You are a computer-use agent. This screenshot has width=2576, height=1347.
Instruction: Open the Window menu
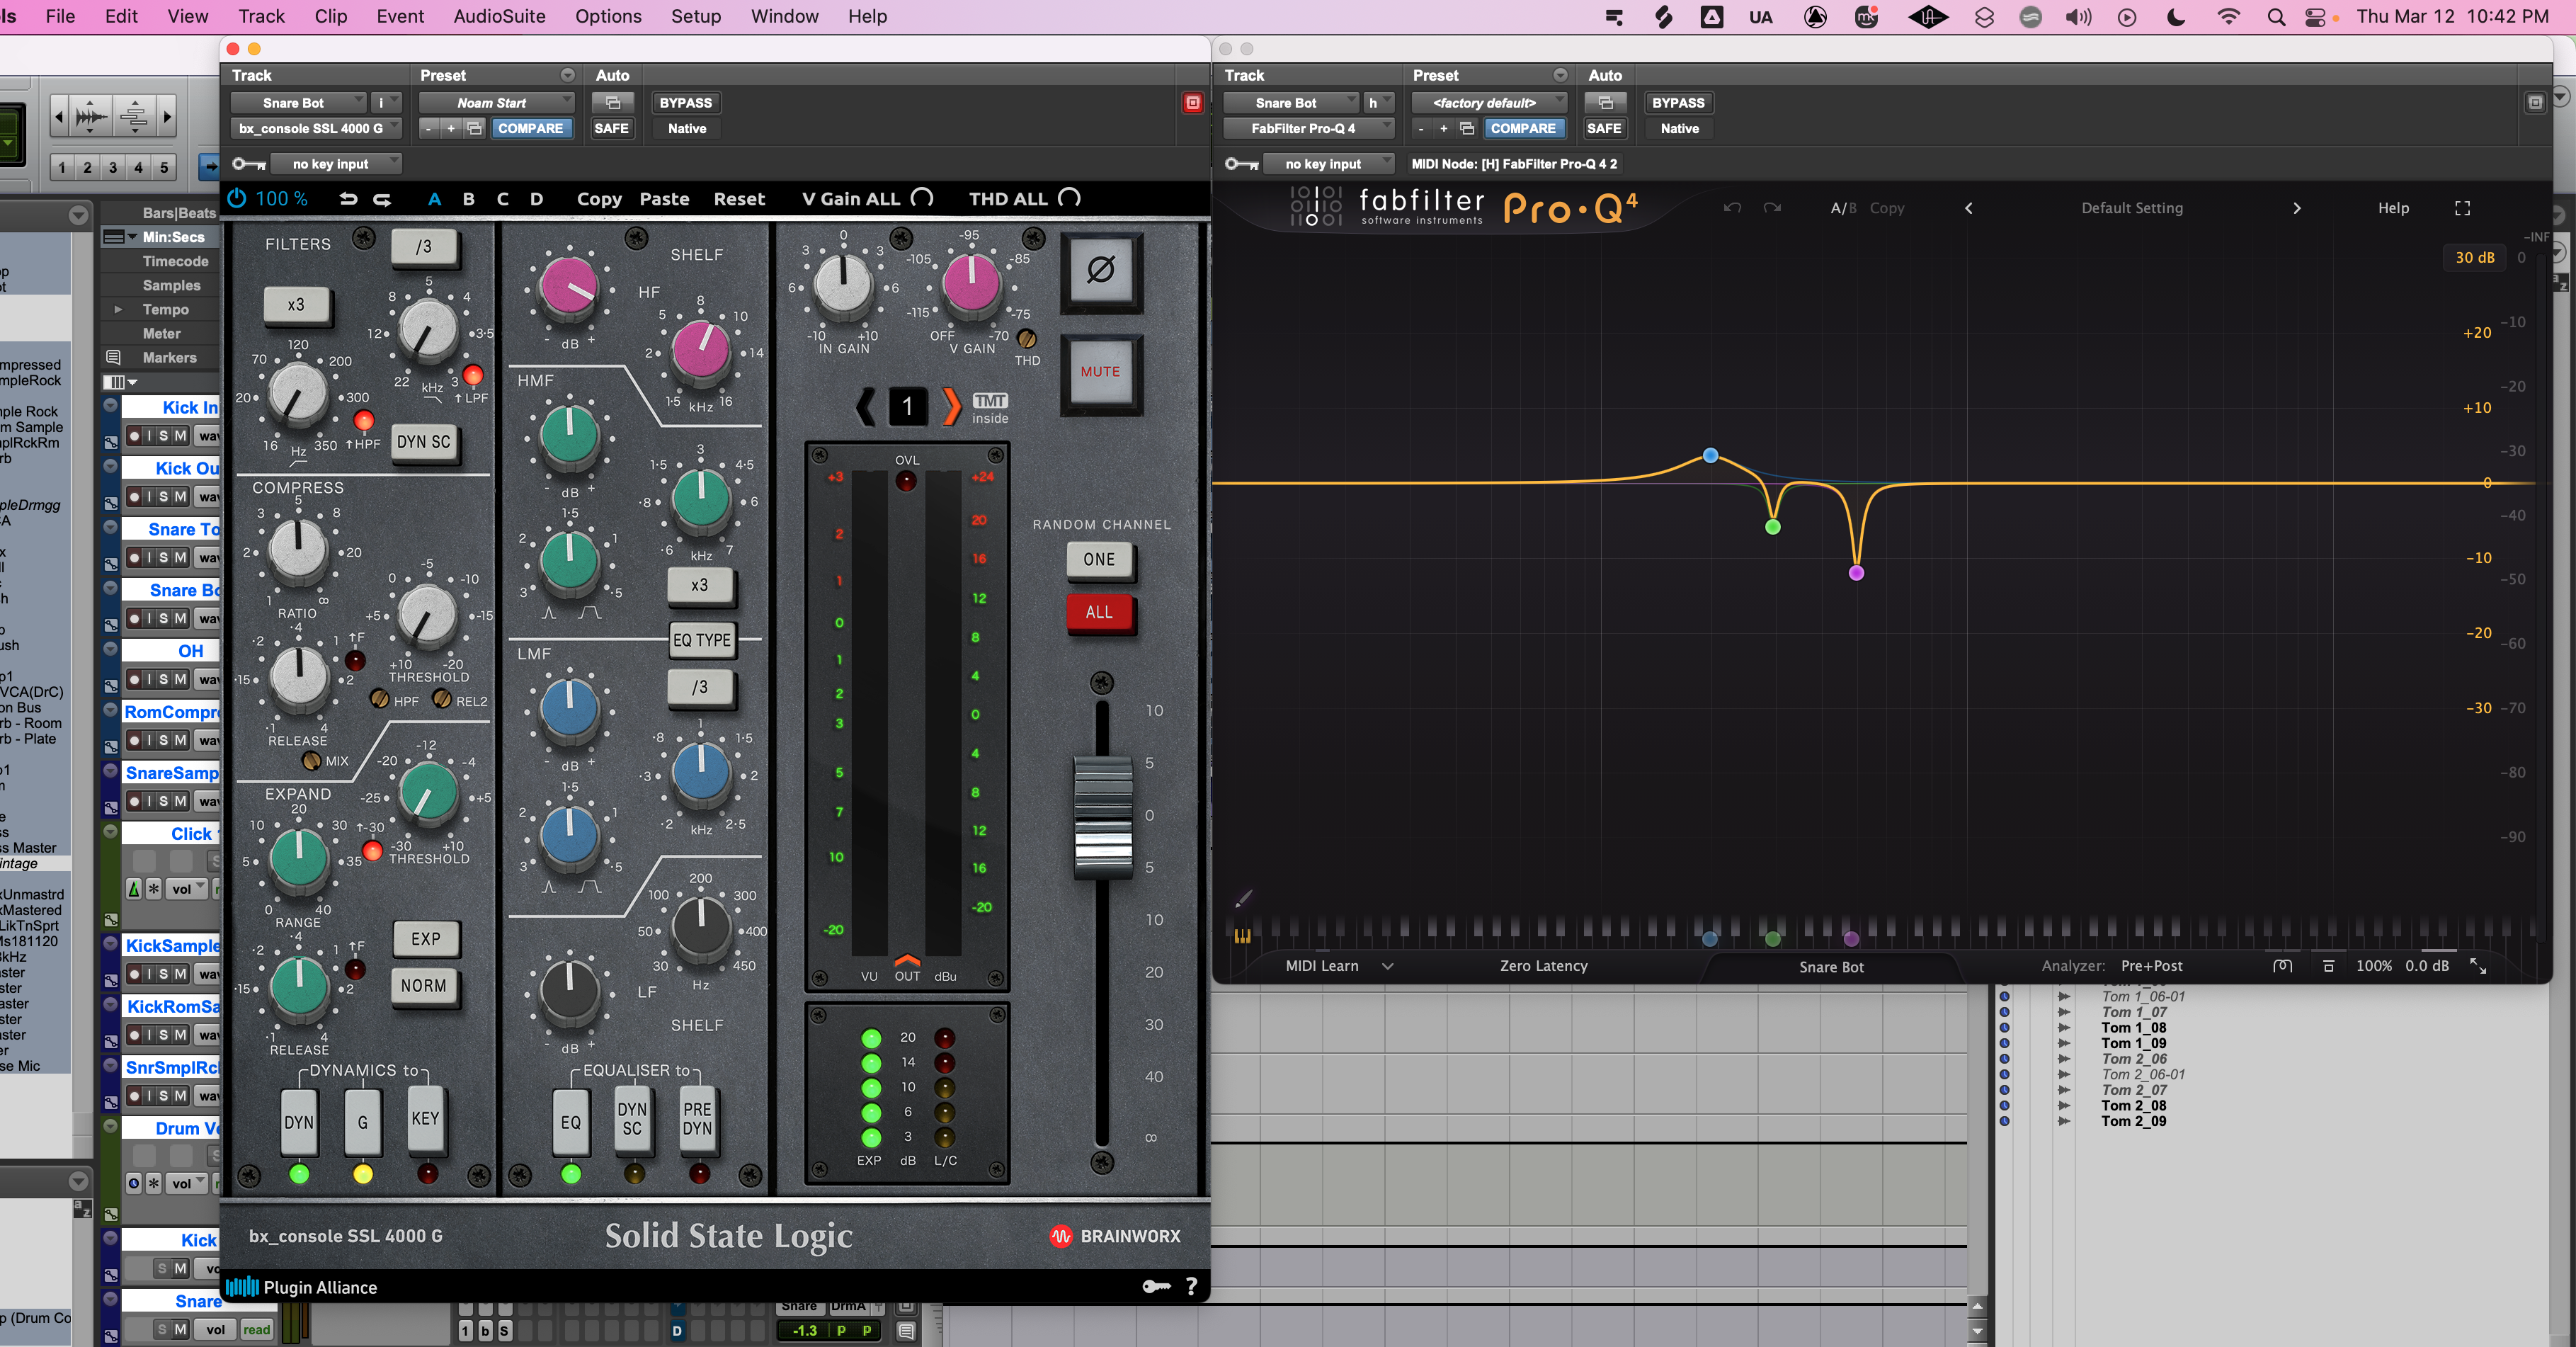coord(784,16)
